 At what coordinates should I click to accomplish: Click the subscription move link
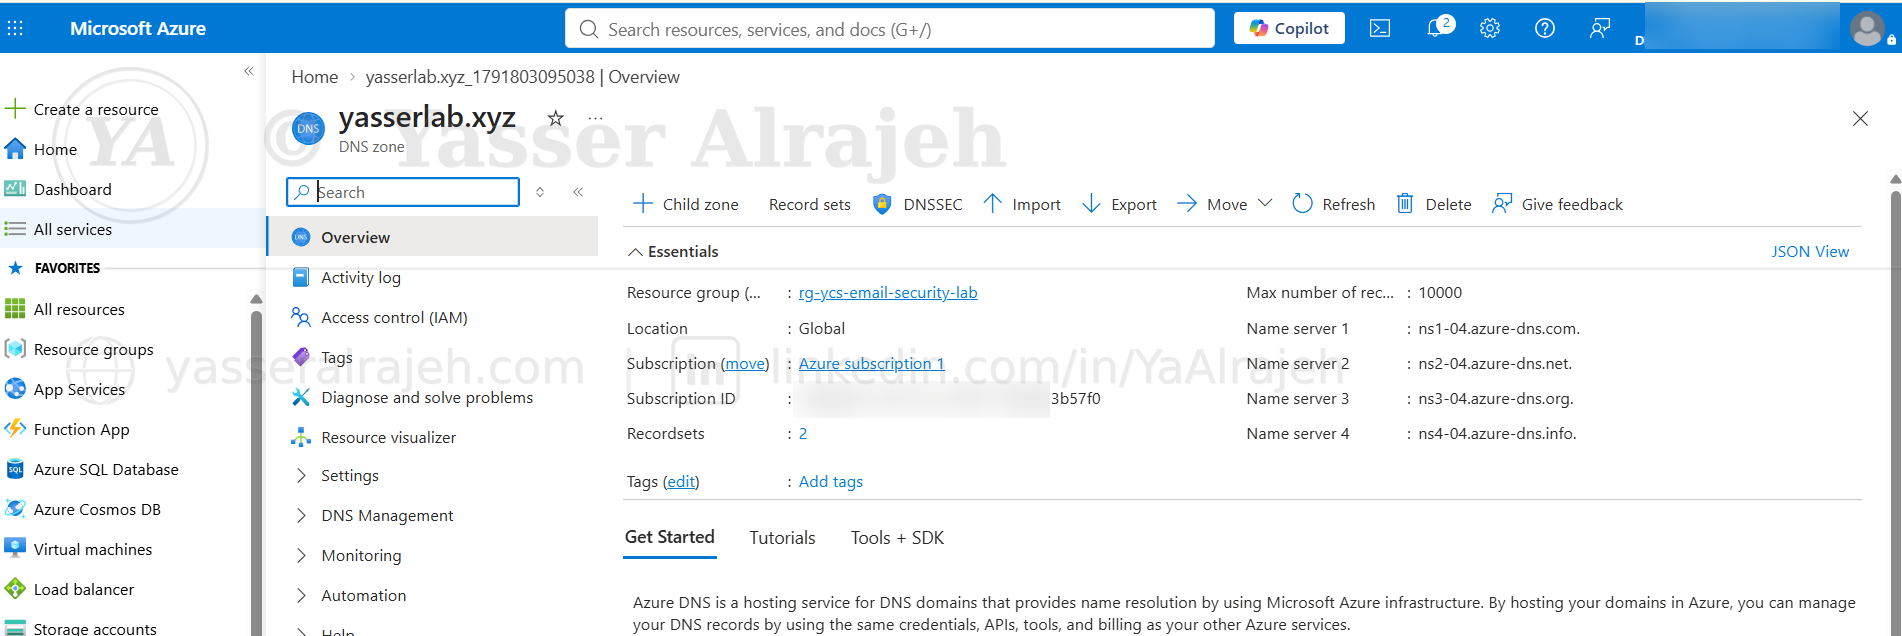(x=745, y=363)
